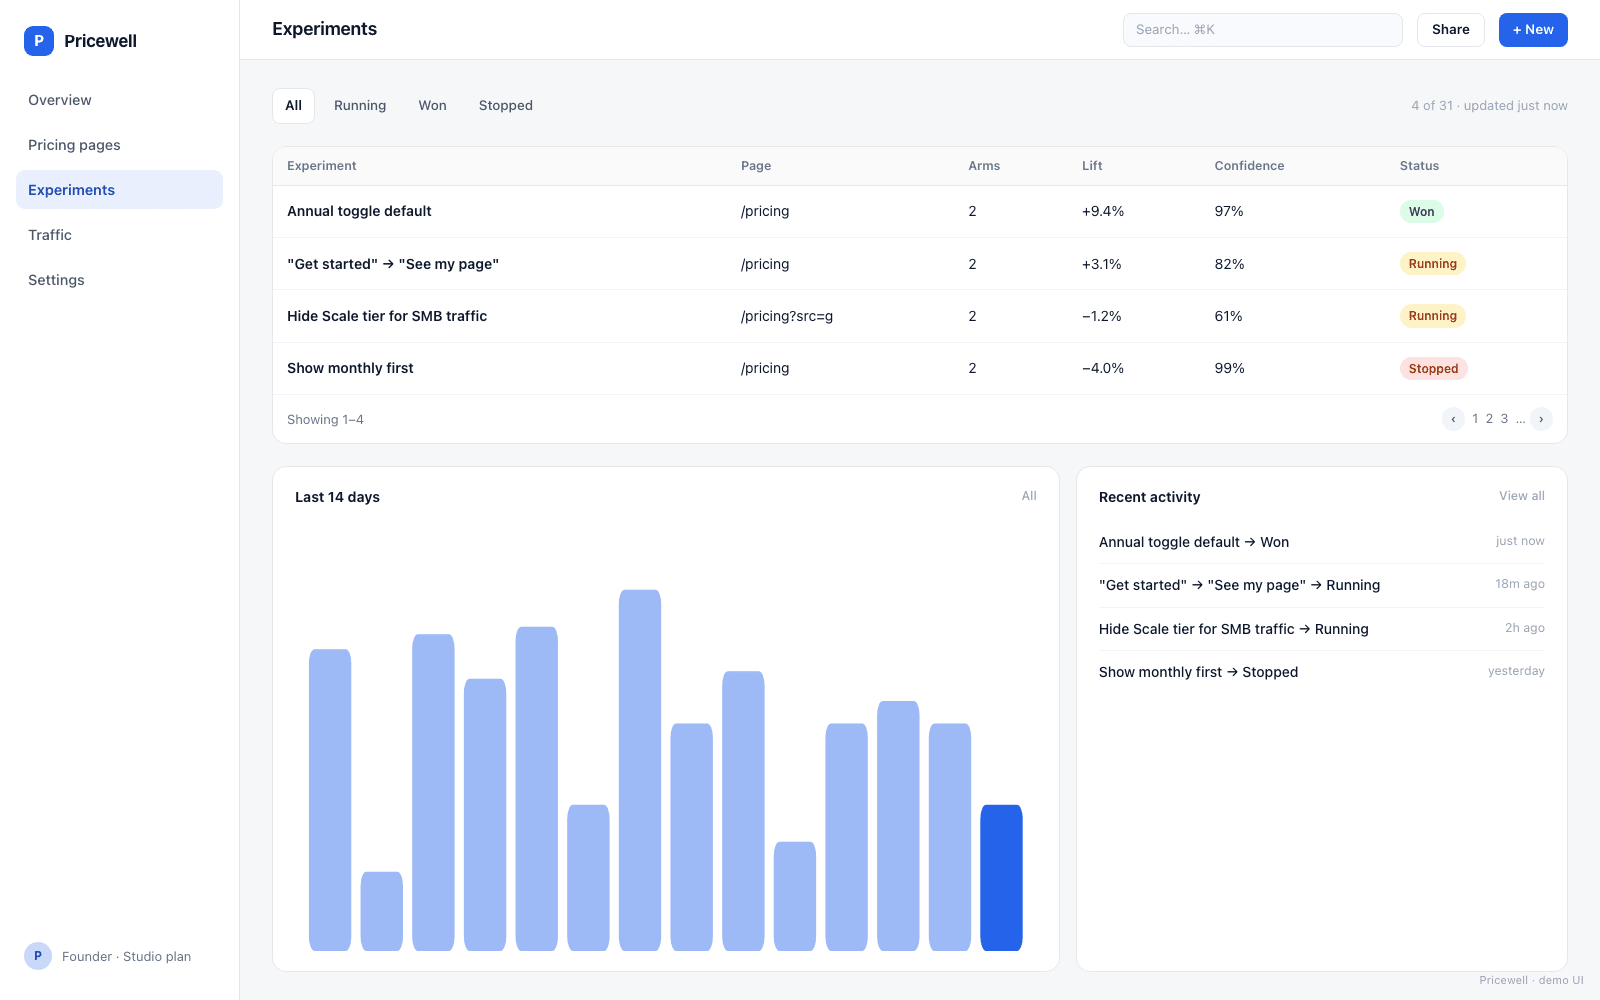Switch to the All filter tab
The image size is (1600, 1000).
click(x=293, y=106)
